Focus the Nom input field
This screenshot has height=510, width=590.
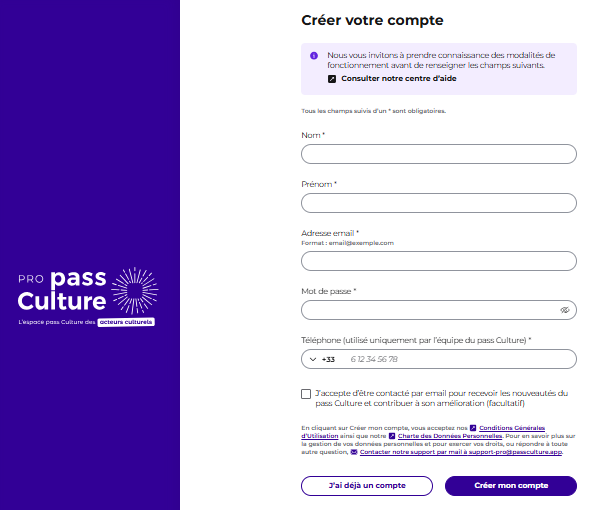(x=439, y=154)
